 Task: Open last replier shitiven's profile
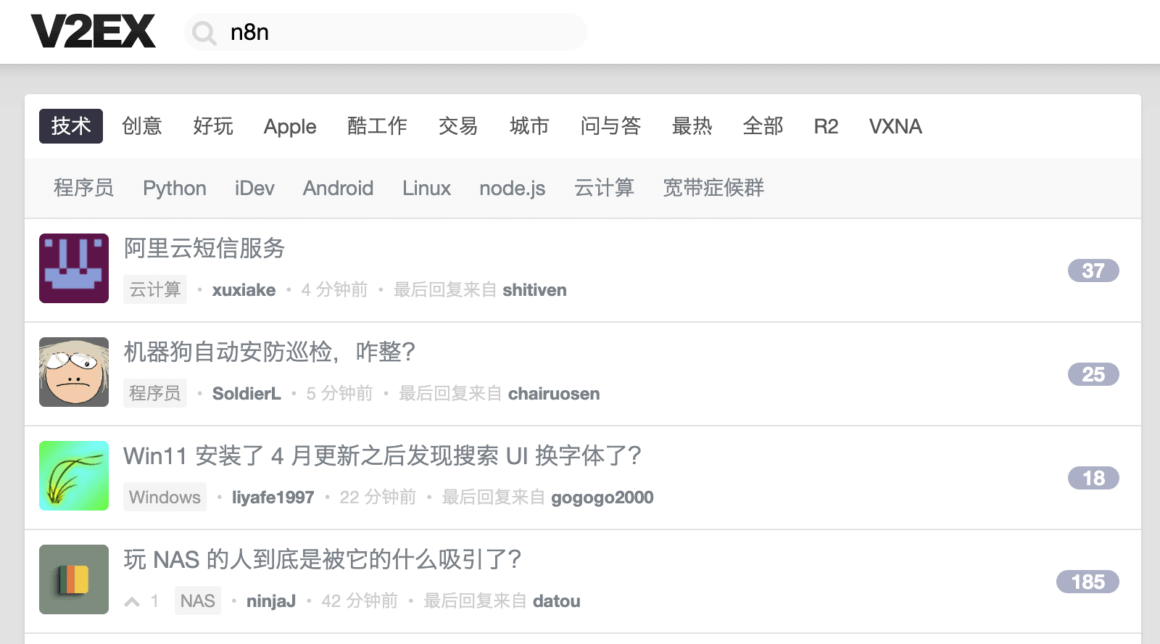pyautogui.click(x=535, y=290)
